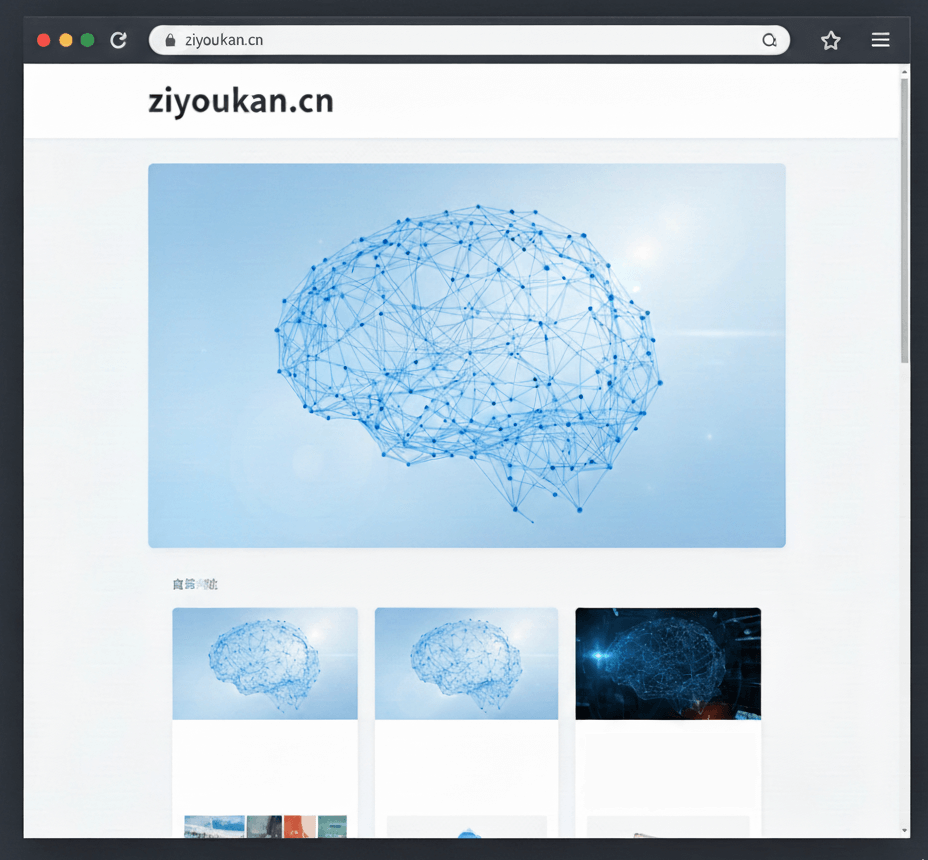Screen dimensions: 928x860
Task: Reload the page with the refresh icon
Action: 118,40
